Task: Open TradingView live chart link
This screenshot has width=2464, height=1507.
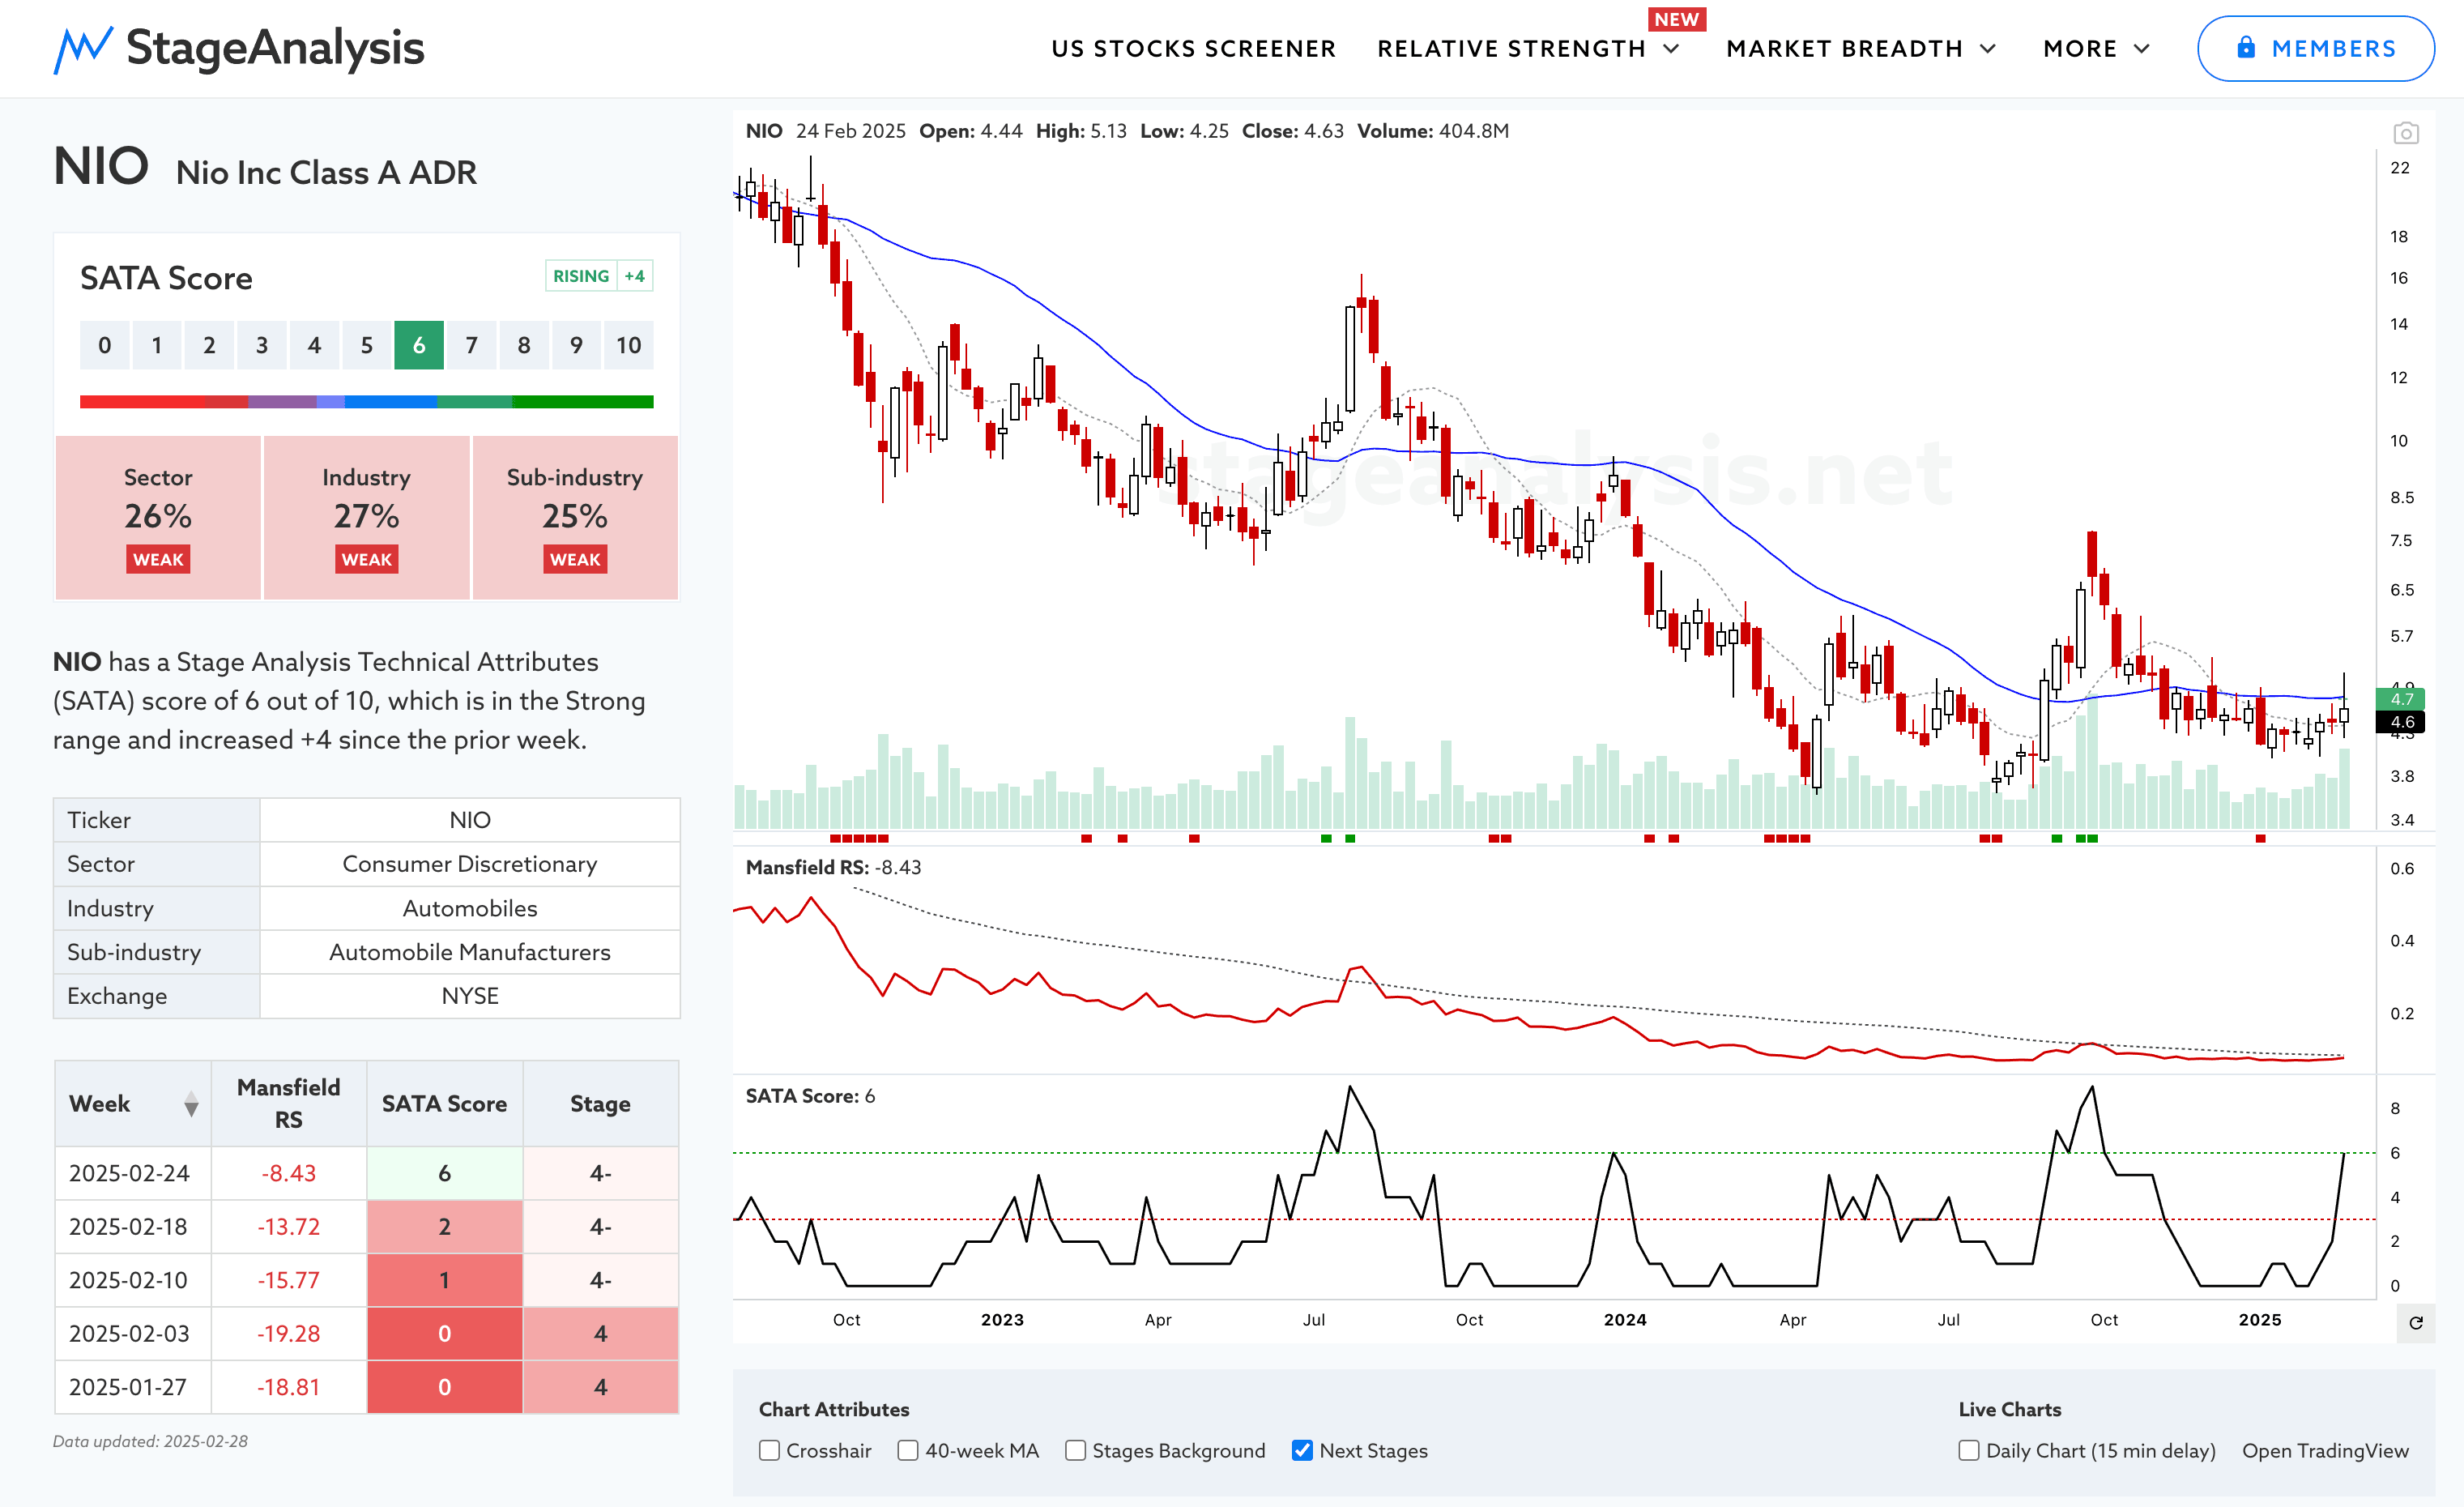Action: click(x=2325, y=1450)
